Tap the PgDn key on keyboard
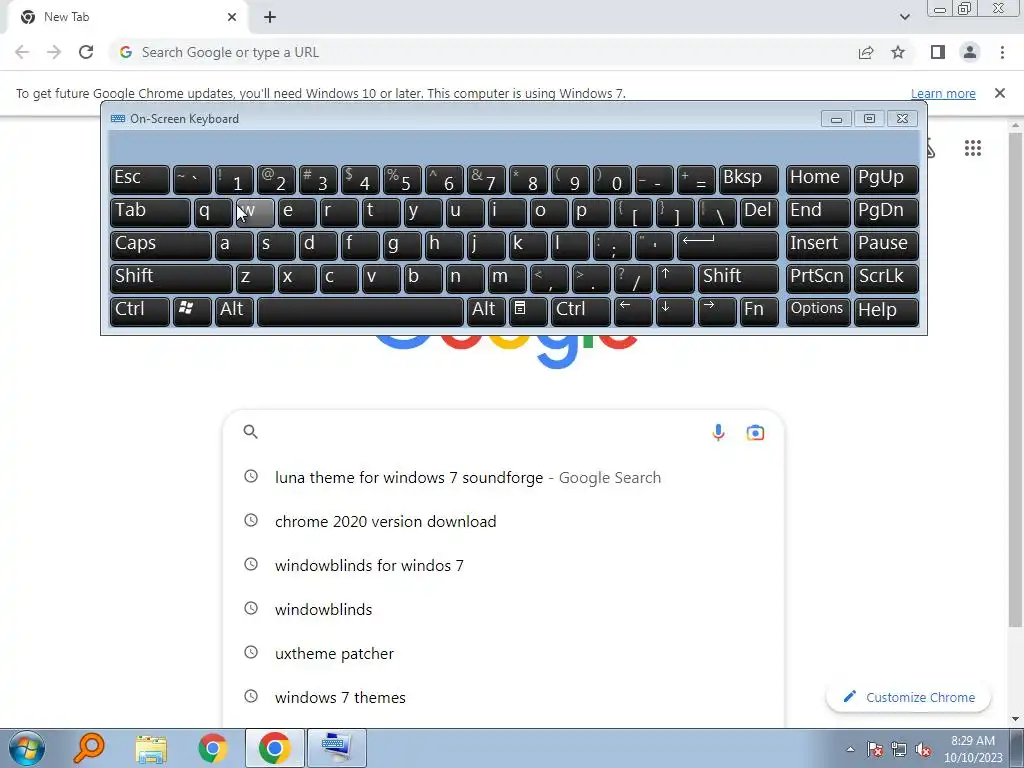 (886, 213)
